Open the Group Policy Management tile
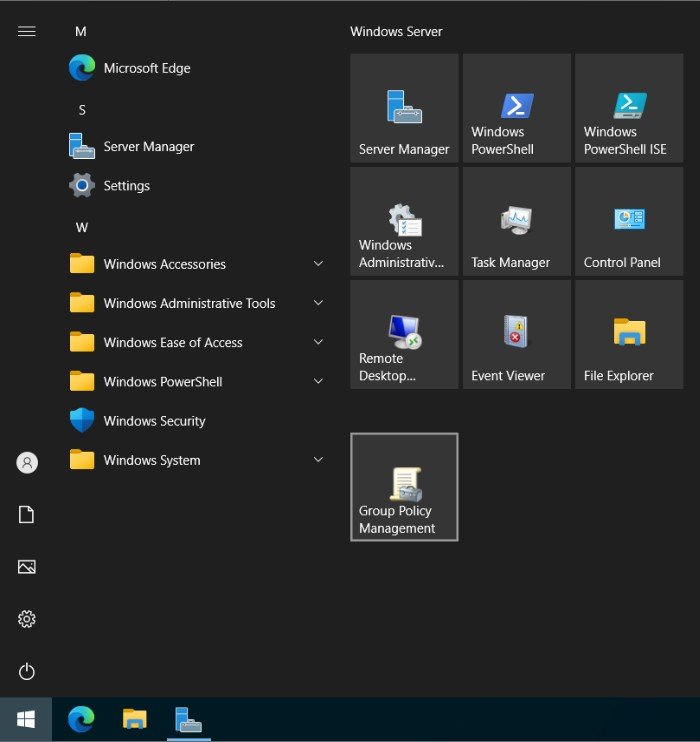This screenshot has height=742, width=700. pos(404,487)
